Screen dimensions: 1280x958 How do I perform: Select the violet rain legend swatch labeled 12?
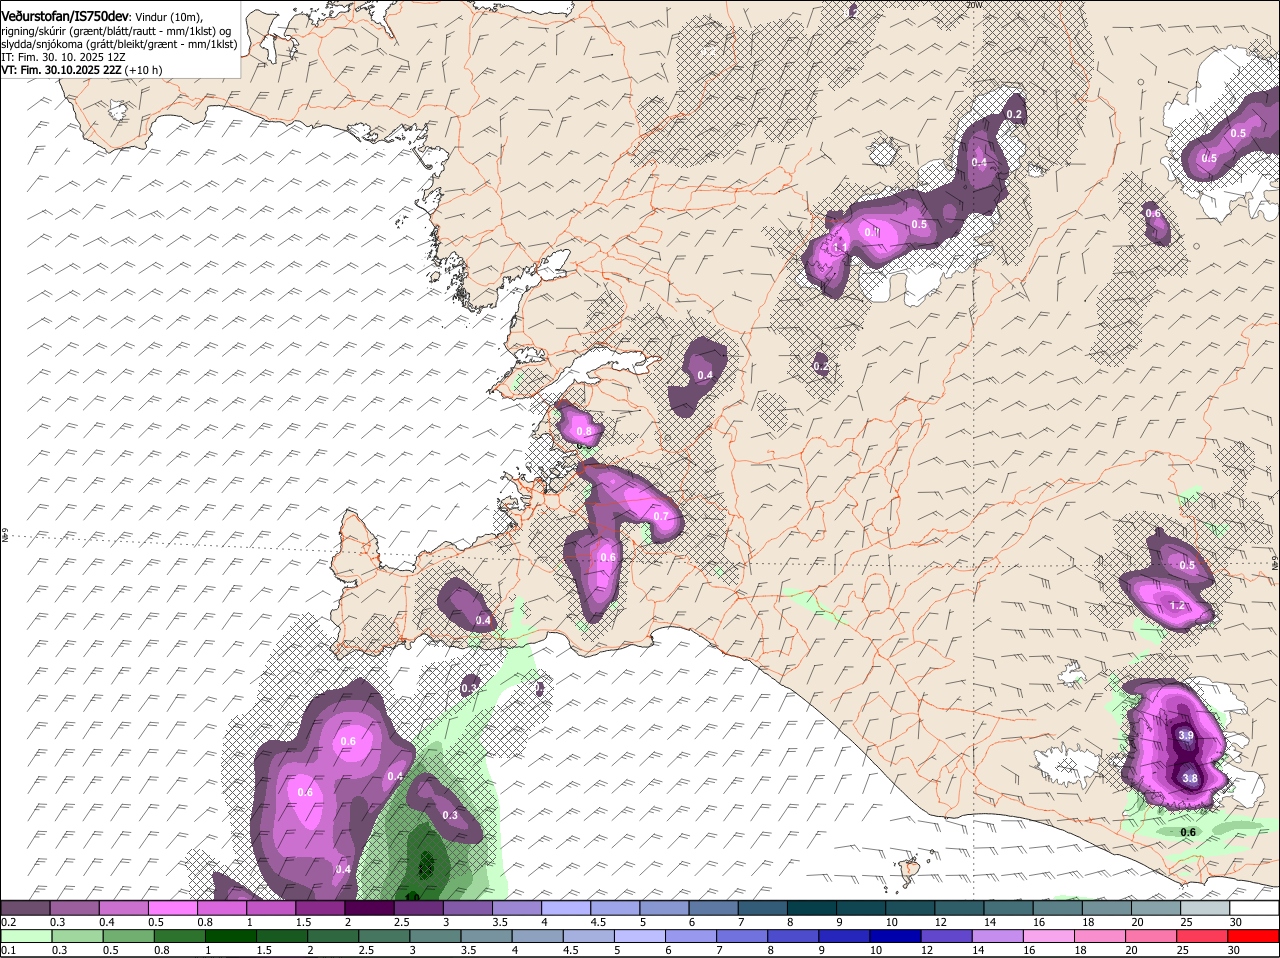947,936
